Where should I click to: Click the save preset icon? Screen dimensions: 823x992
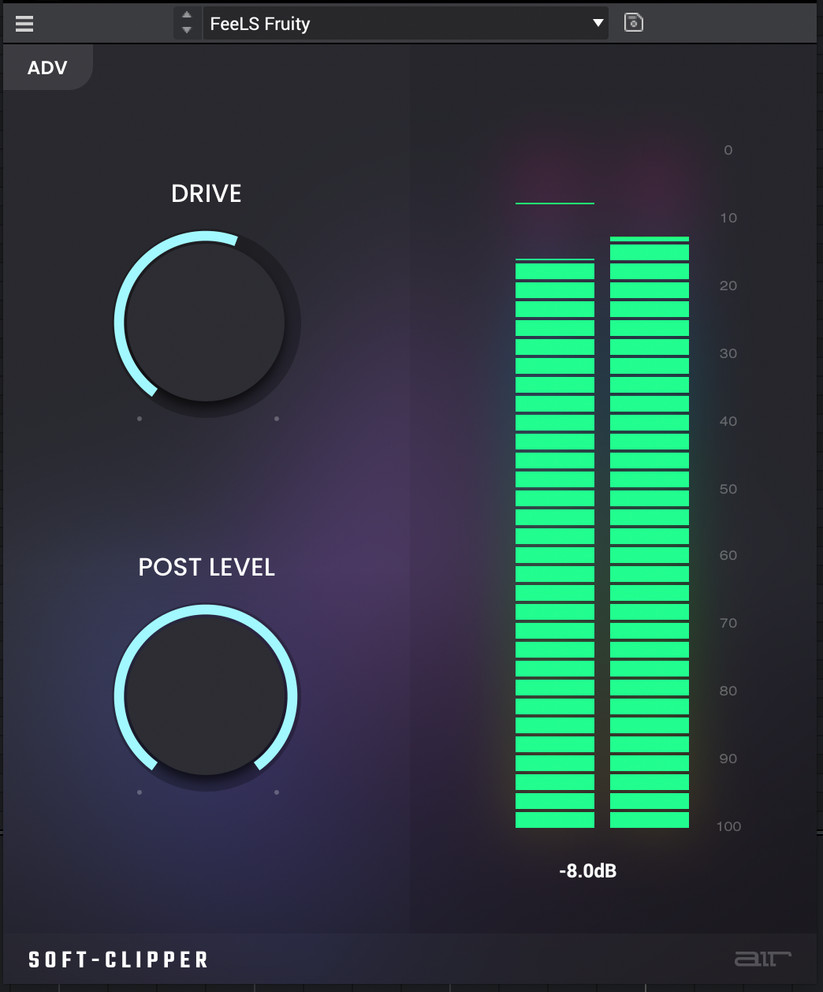tap(632, 22)
